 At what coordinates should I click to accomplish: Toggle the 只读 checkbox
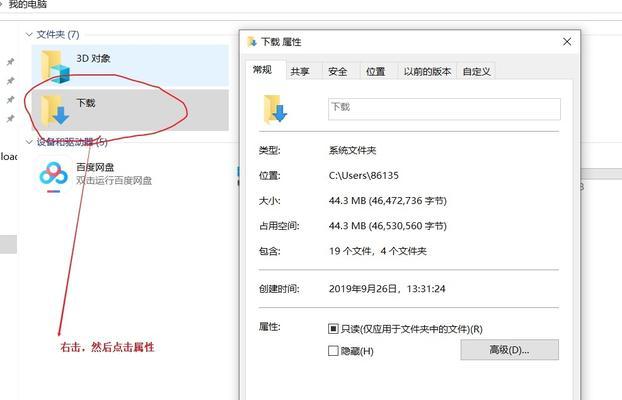click(333, 329)
